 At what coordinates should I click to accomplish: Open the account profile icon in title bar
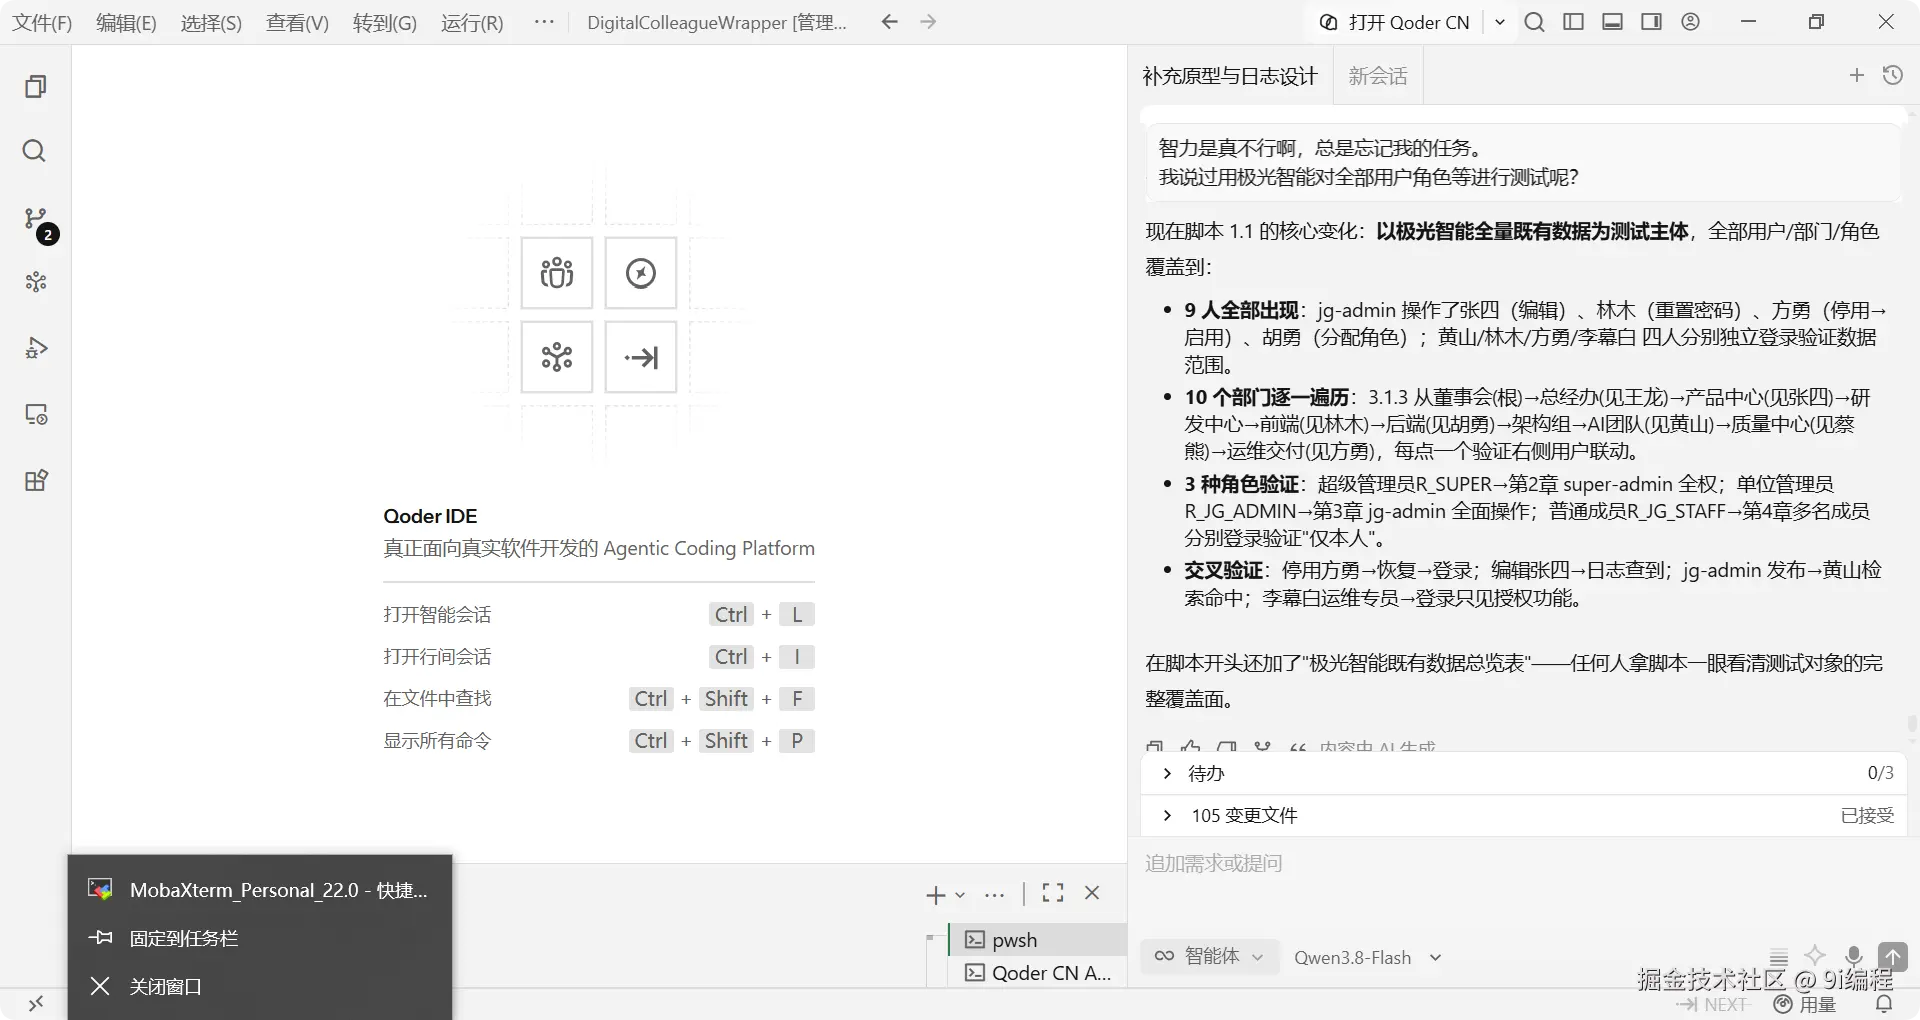pos(1690,22)
